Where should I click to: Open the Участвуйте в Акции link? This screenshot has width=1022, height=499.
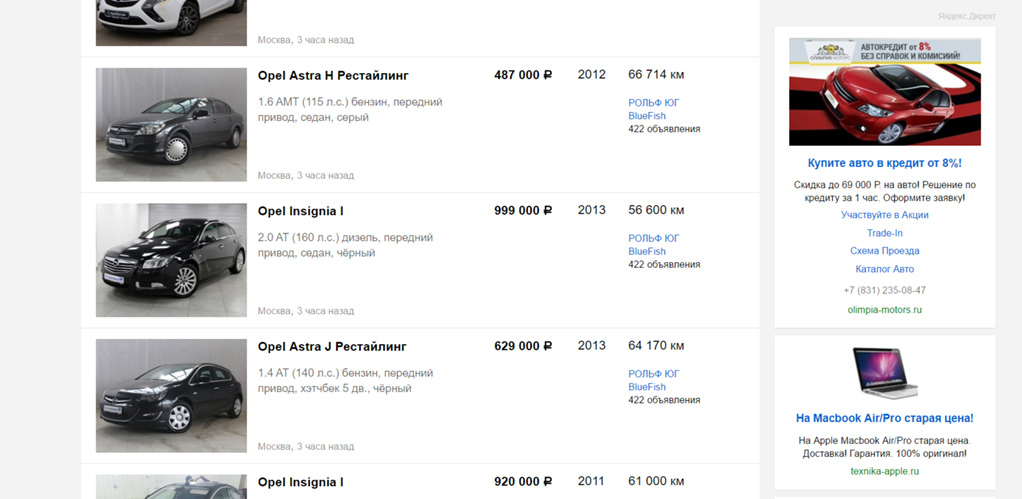(884, 215)
